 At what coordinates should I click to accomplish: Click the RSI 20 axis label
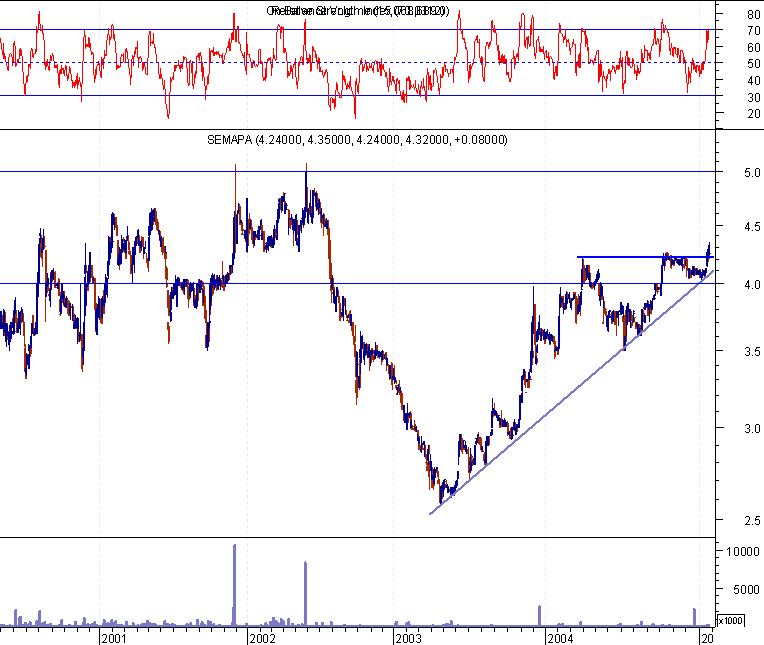coord(754,114)
